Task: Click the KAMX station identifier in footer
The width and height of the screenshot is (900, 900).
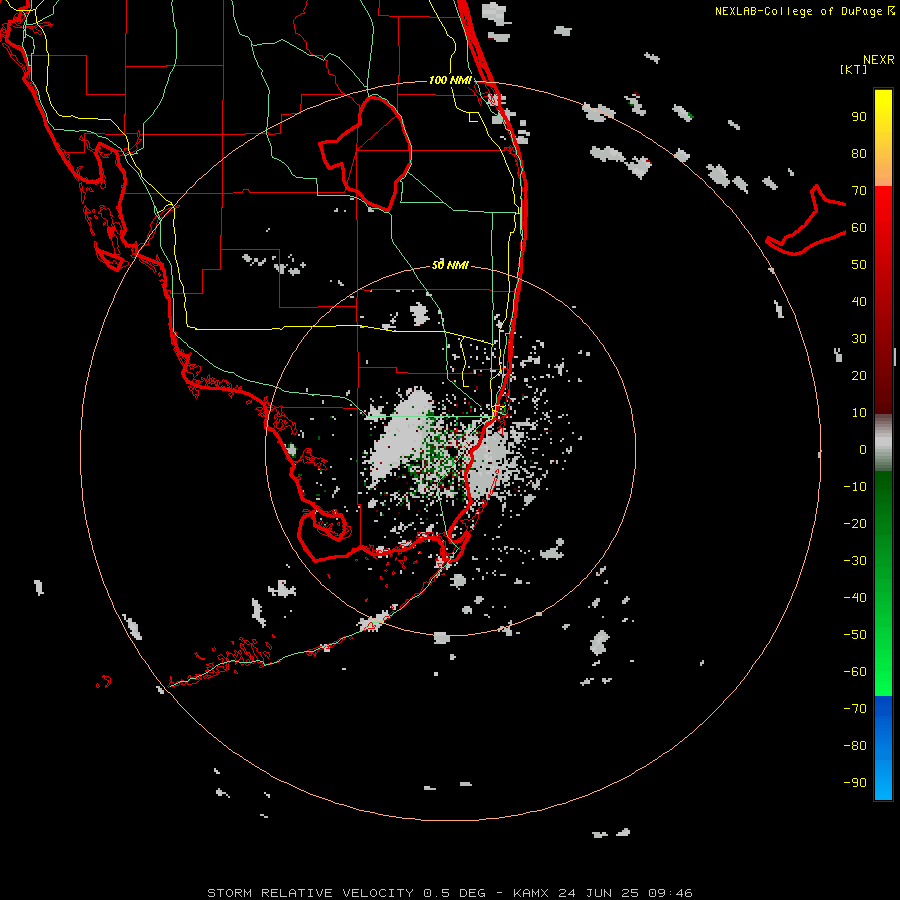Action: coord(531,893)
